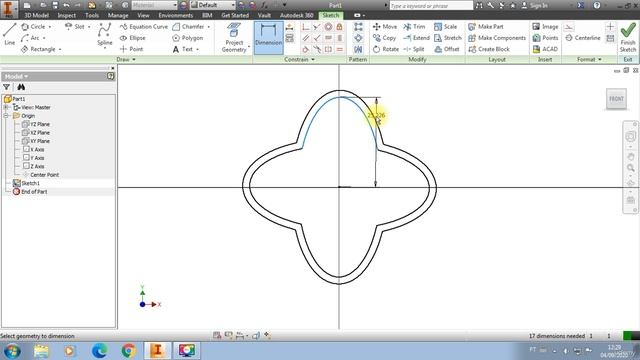Open the Environments tab
Screen dimensions: 640x360
pyautogui.click(x=176, y=16)
